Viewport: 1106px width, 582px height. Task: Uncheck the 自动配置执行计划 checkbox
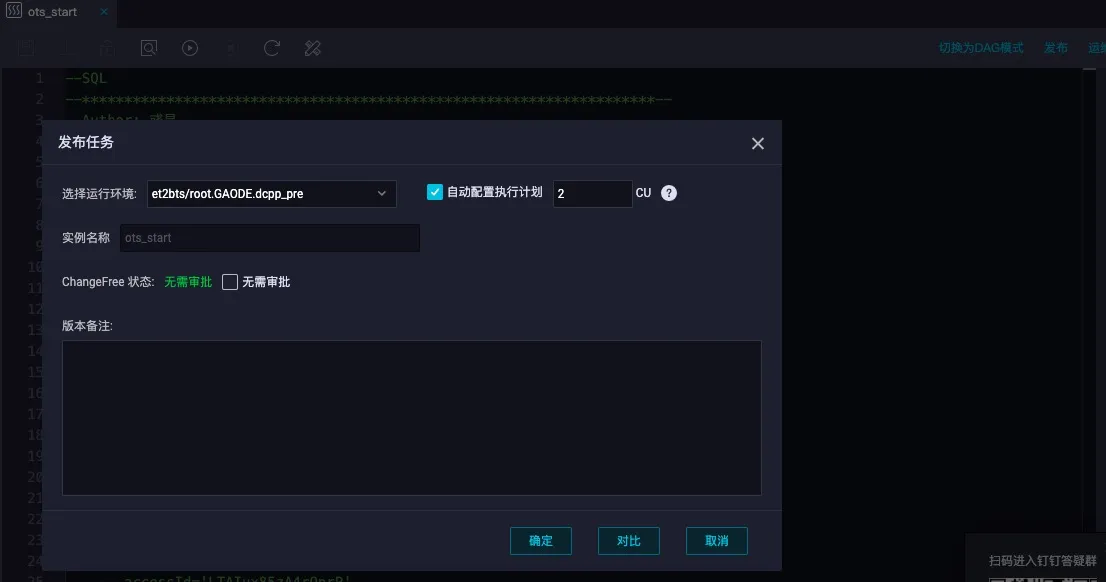[x=434, y=192]
